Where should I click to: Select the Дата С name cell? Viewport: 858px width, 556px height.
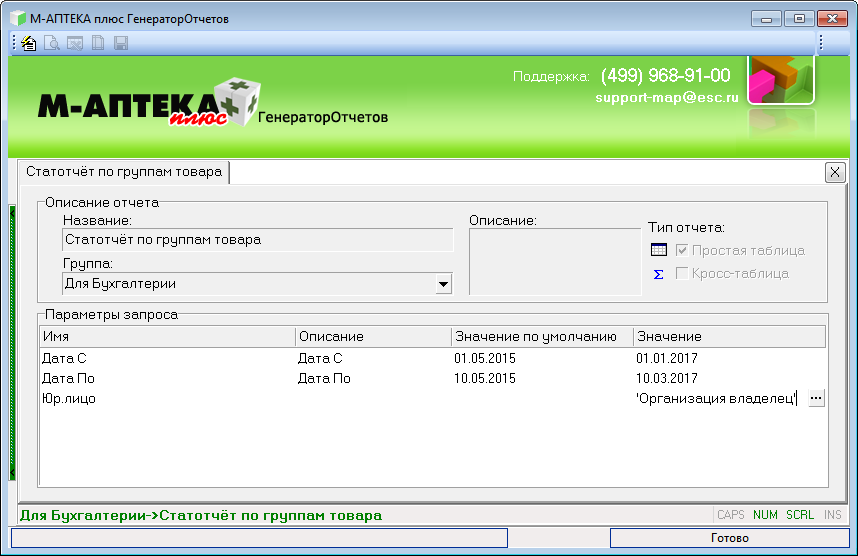(x=64, y=358)
